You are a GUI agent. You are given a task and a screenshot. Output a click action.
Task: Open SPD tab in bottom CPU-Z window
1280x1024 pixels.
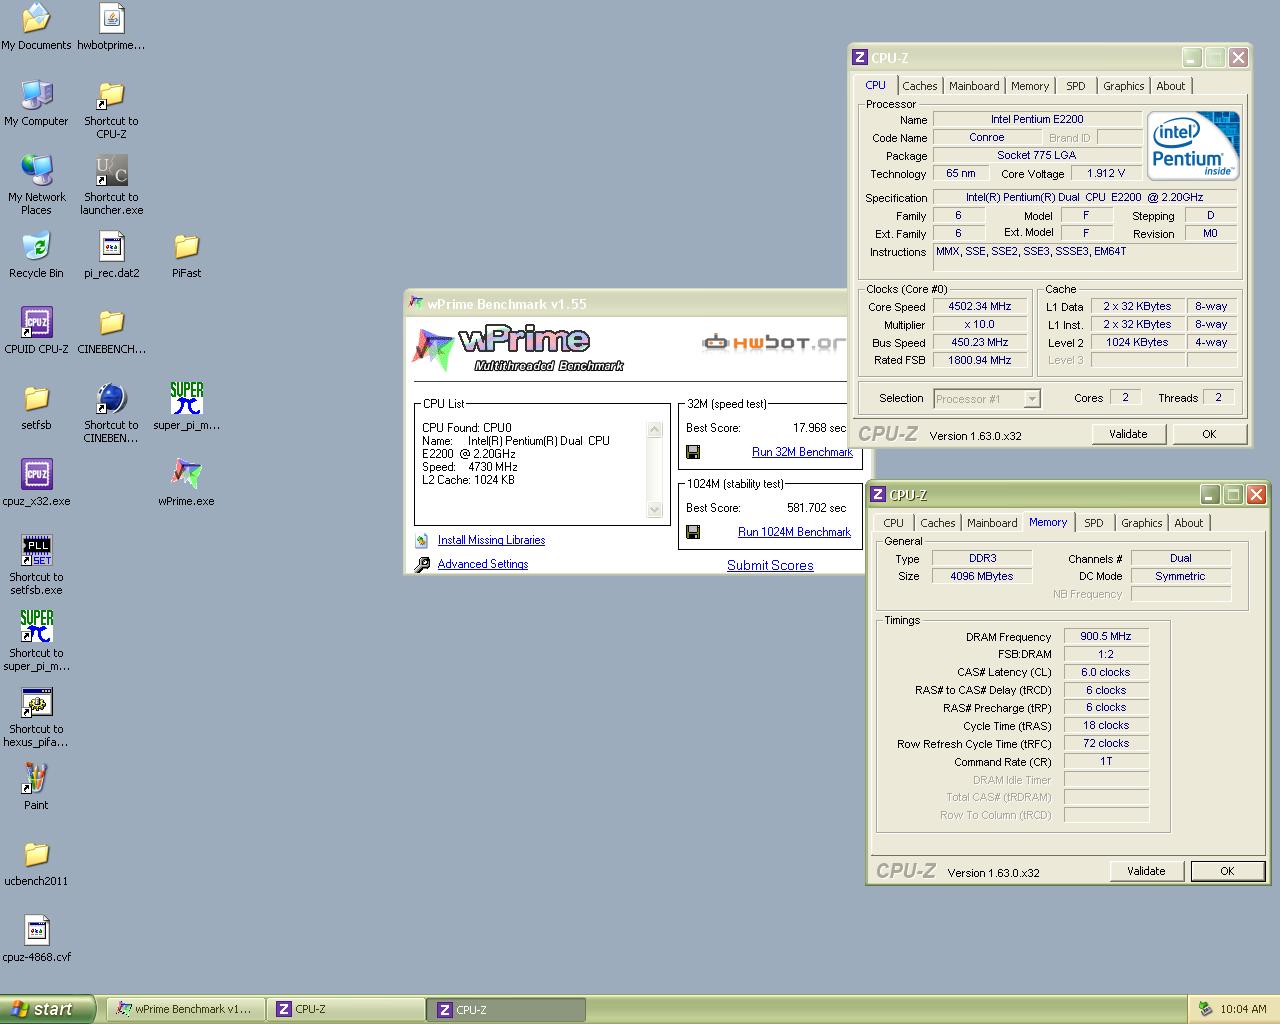(1094, 523)
